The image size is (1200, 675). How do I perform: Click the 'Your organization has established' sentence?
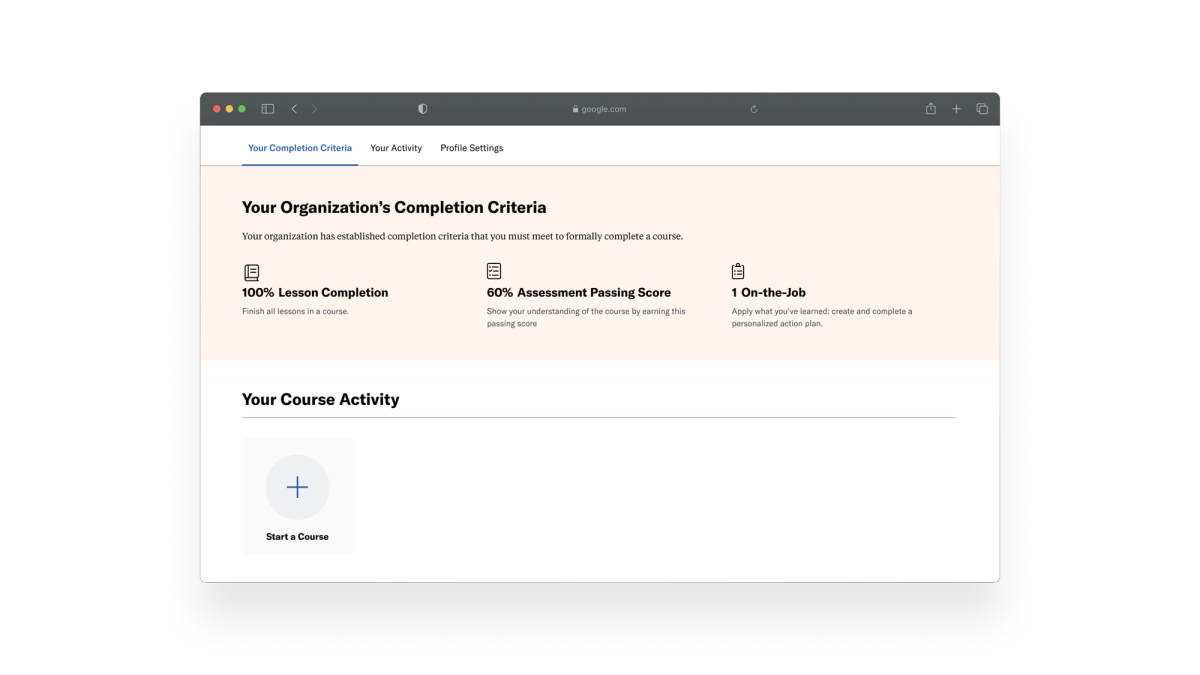point(462,236)
